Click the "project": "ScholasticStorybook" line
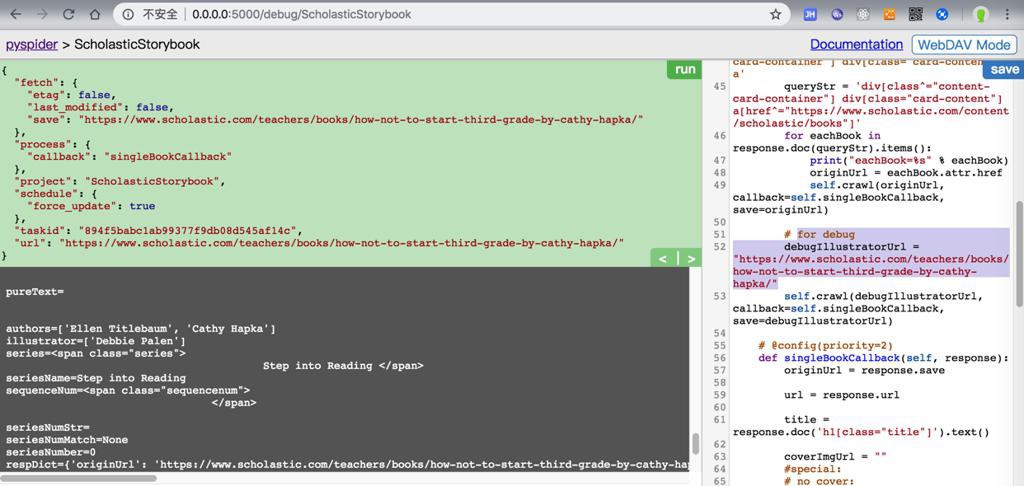1024x486 pixels. pyautogui.click(x=120, y=181)
